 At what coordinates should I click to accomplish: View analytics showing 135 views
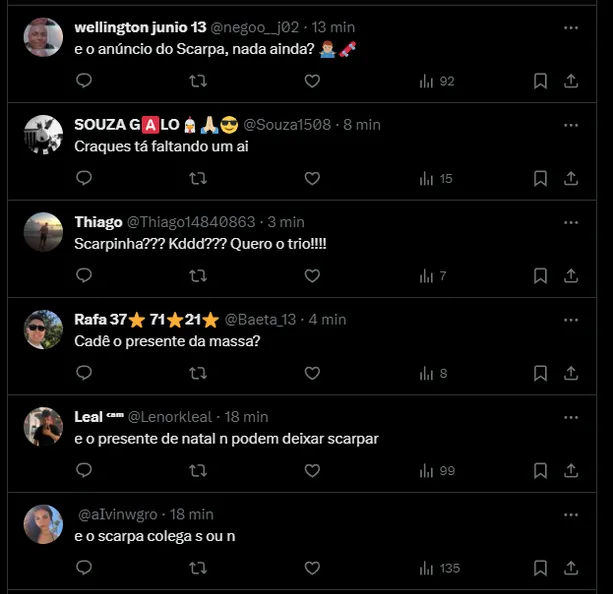[439, 568]
